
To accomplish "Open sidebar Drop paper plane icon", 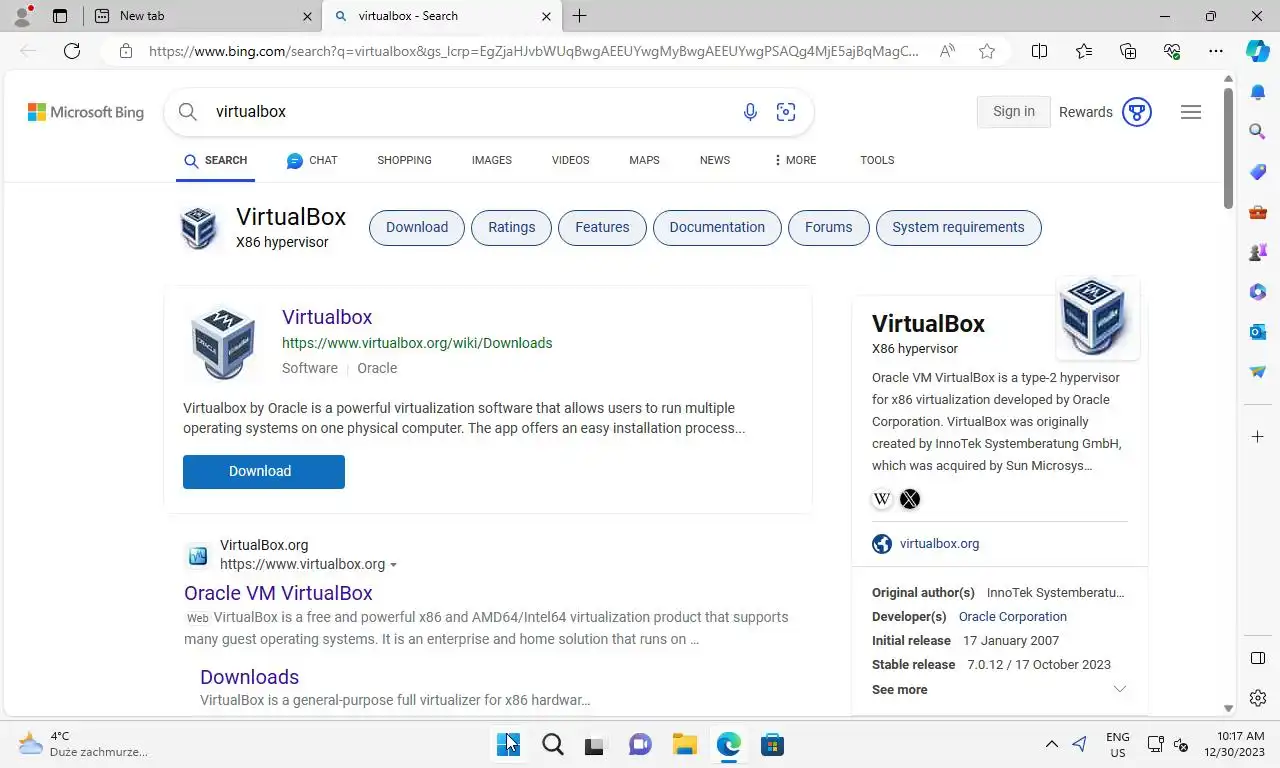I will pos(1258,372).
